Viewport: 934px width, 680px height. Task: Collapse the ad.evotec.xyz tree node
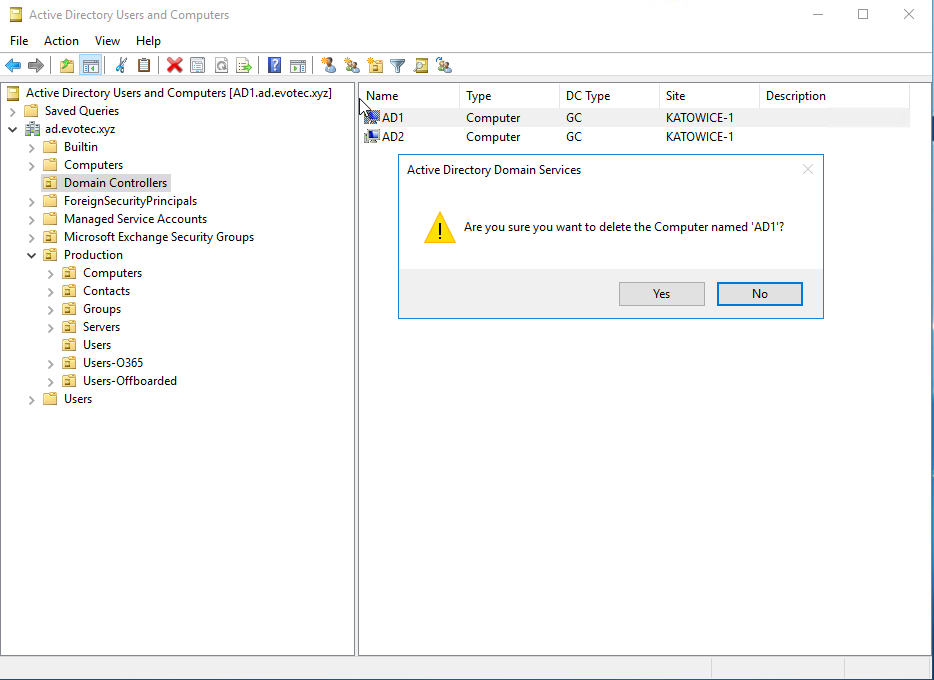tap(13, 128)
